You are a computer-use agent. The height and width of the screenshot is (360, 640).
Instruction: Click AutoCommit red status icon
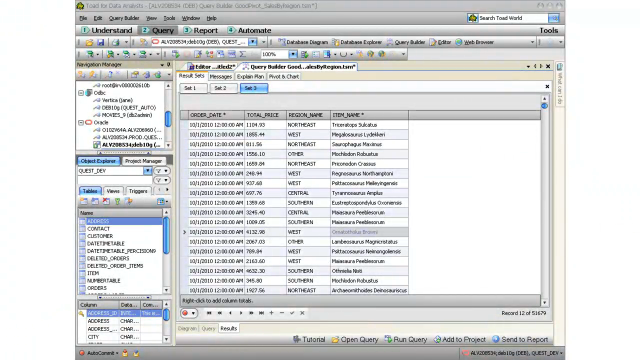pos(82,353)
